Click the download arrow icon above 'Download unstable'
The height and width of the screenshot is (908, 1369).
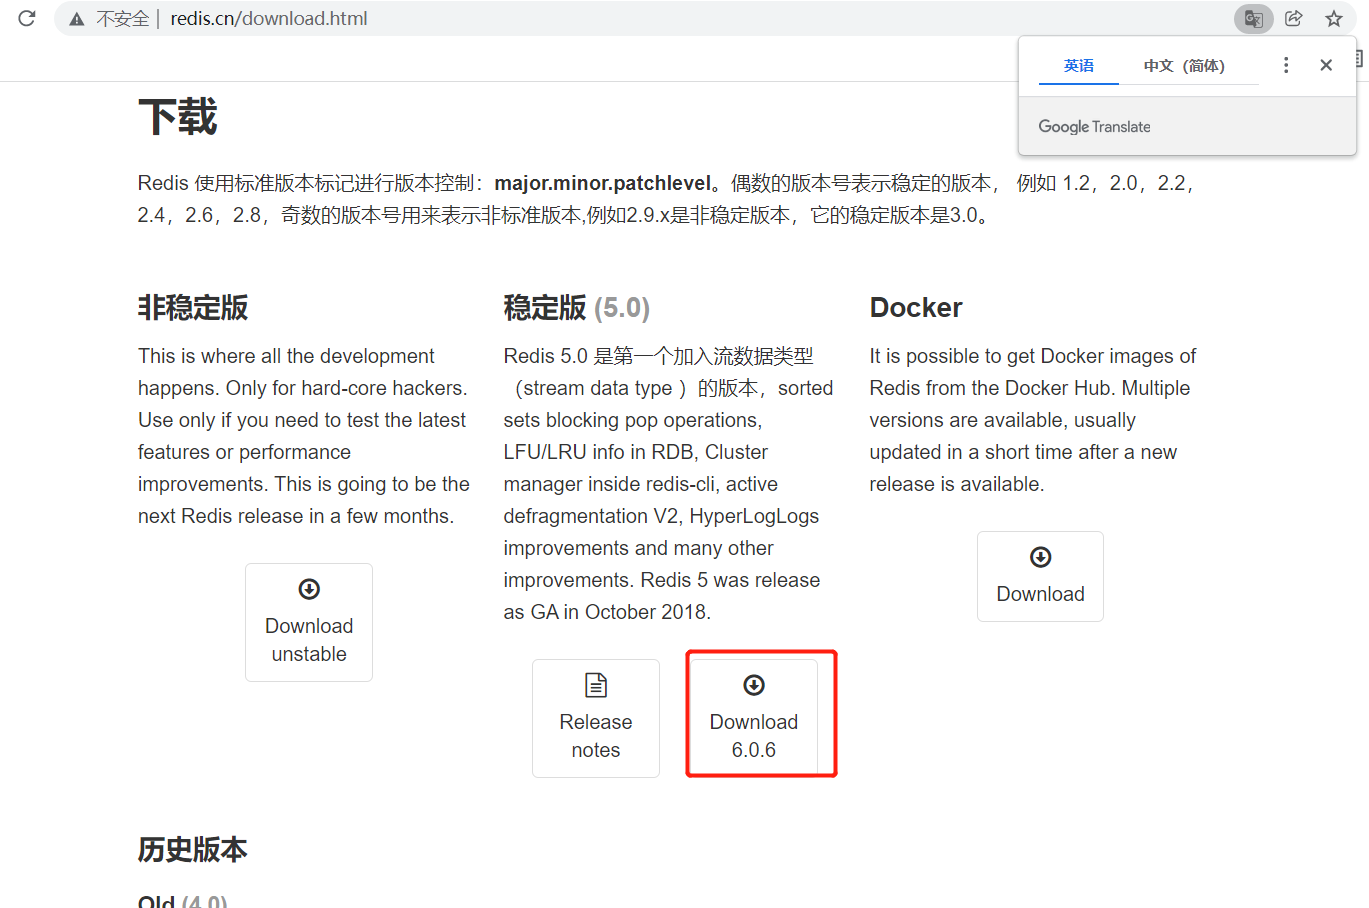(309, 589)
